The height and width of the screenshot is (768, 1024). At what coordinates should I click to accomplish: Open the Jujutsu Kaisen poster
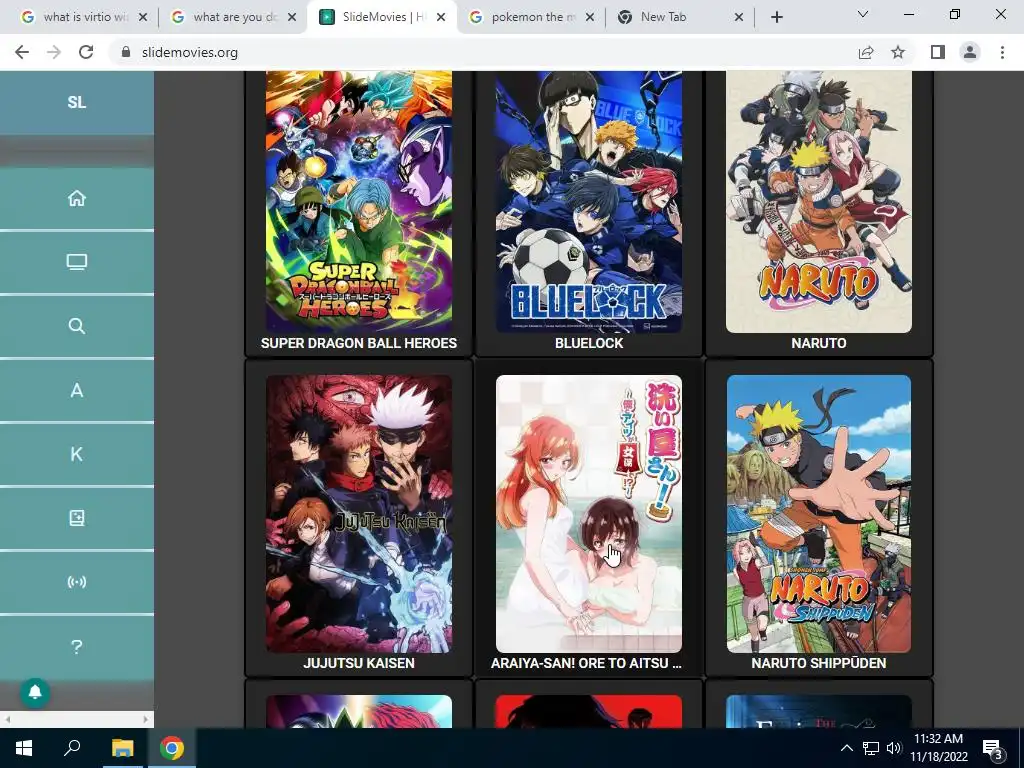click(359, 513)
